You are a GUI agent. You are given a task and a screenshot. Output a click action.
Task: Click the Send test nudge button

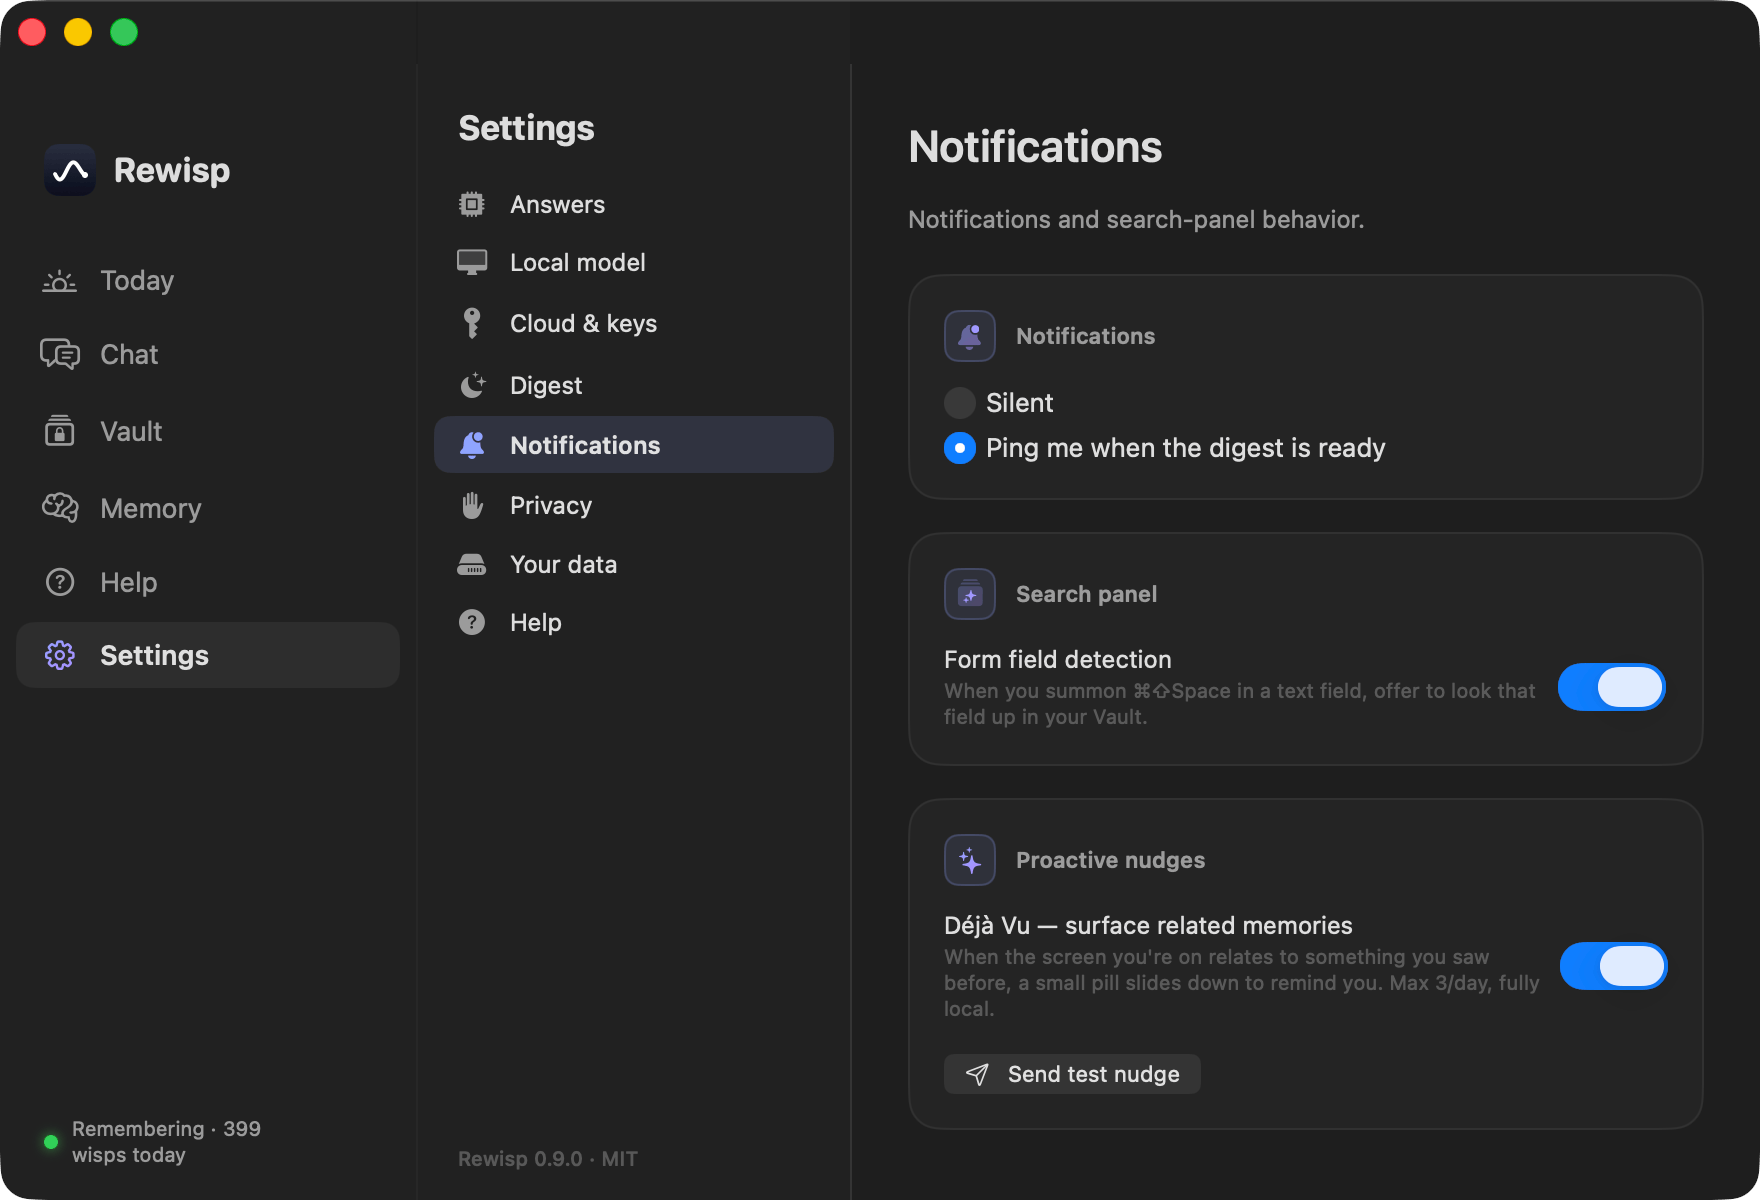coord(1072,1074)
